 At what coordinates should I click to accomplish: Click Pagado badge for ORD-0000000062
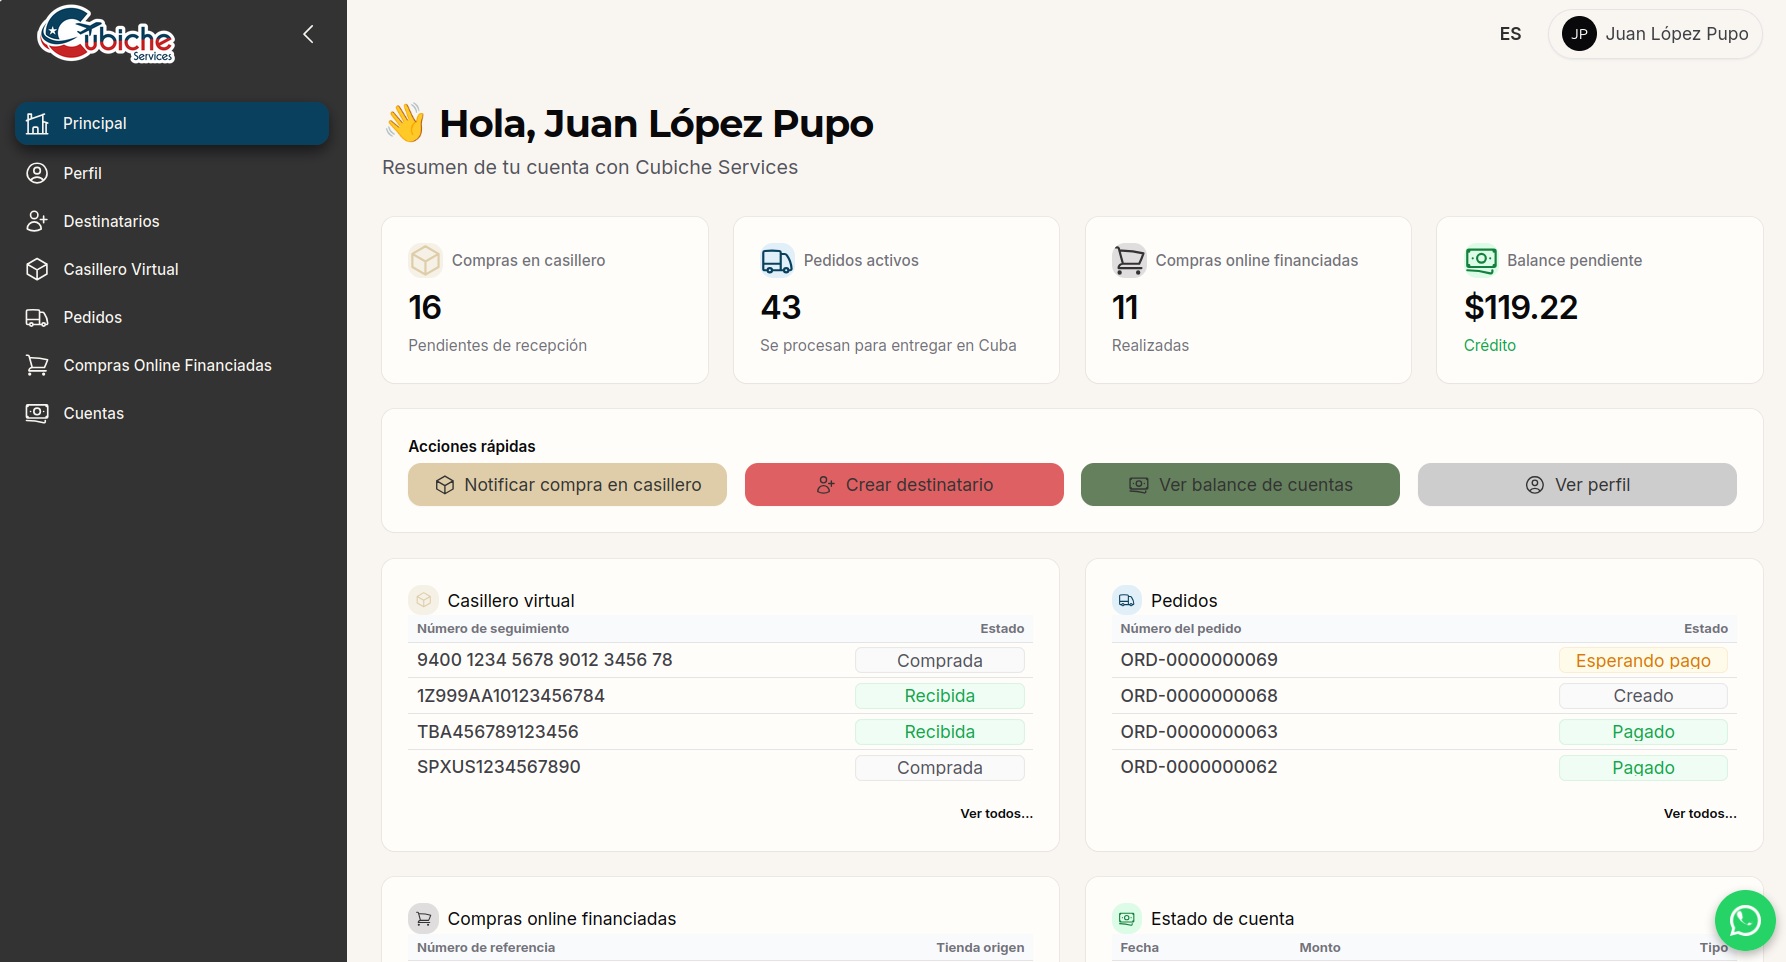pyautogui.click(x=1643, y=768)
